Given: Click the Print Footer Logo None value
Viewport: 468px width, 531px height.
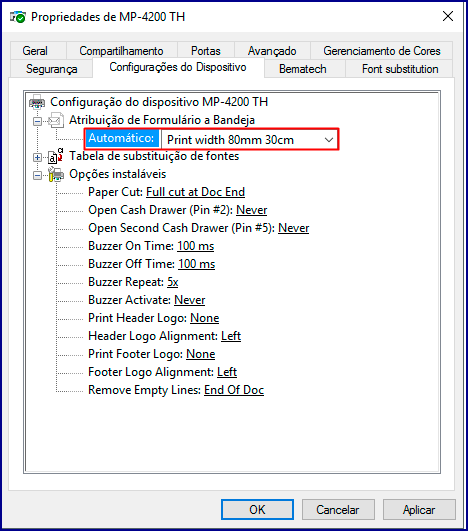Looking at the screenshot, I should click(201, 354).
